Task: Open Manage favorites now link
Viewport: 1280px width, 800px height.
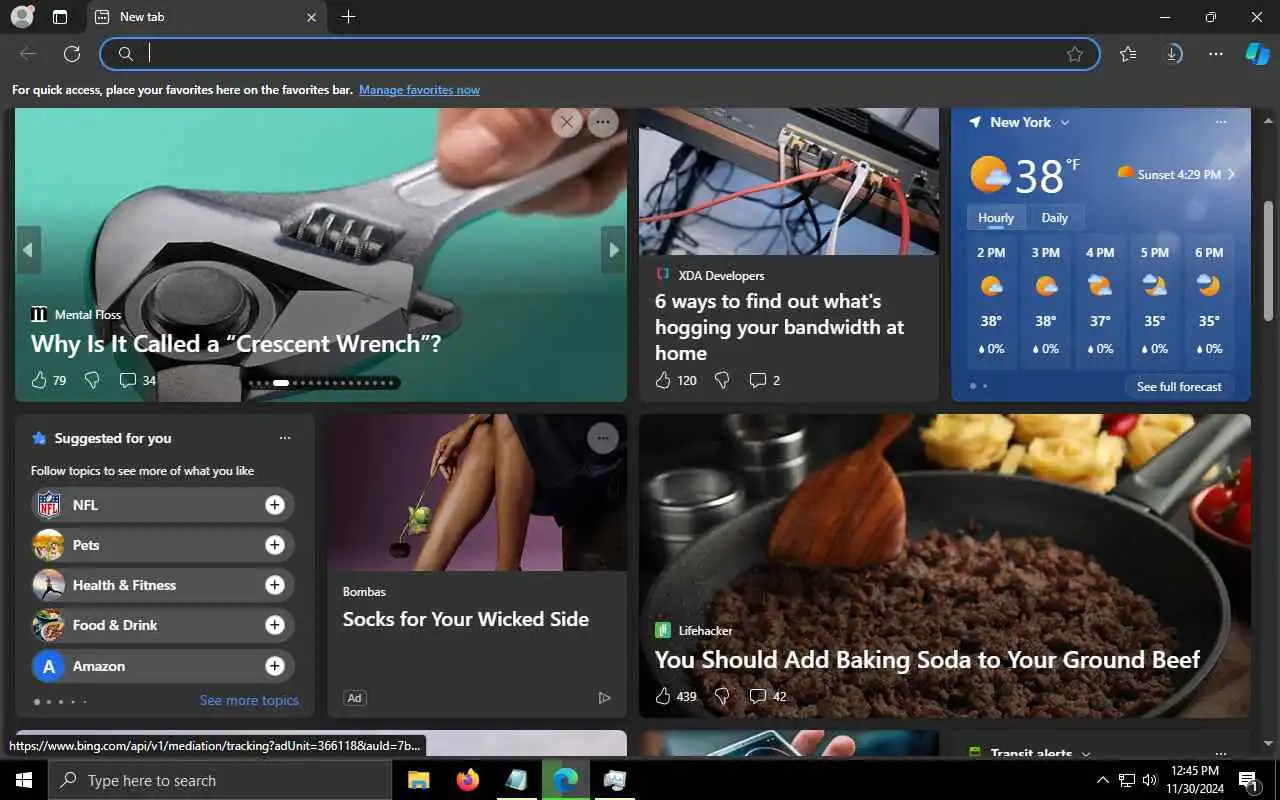Action: [419, 90]
